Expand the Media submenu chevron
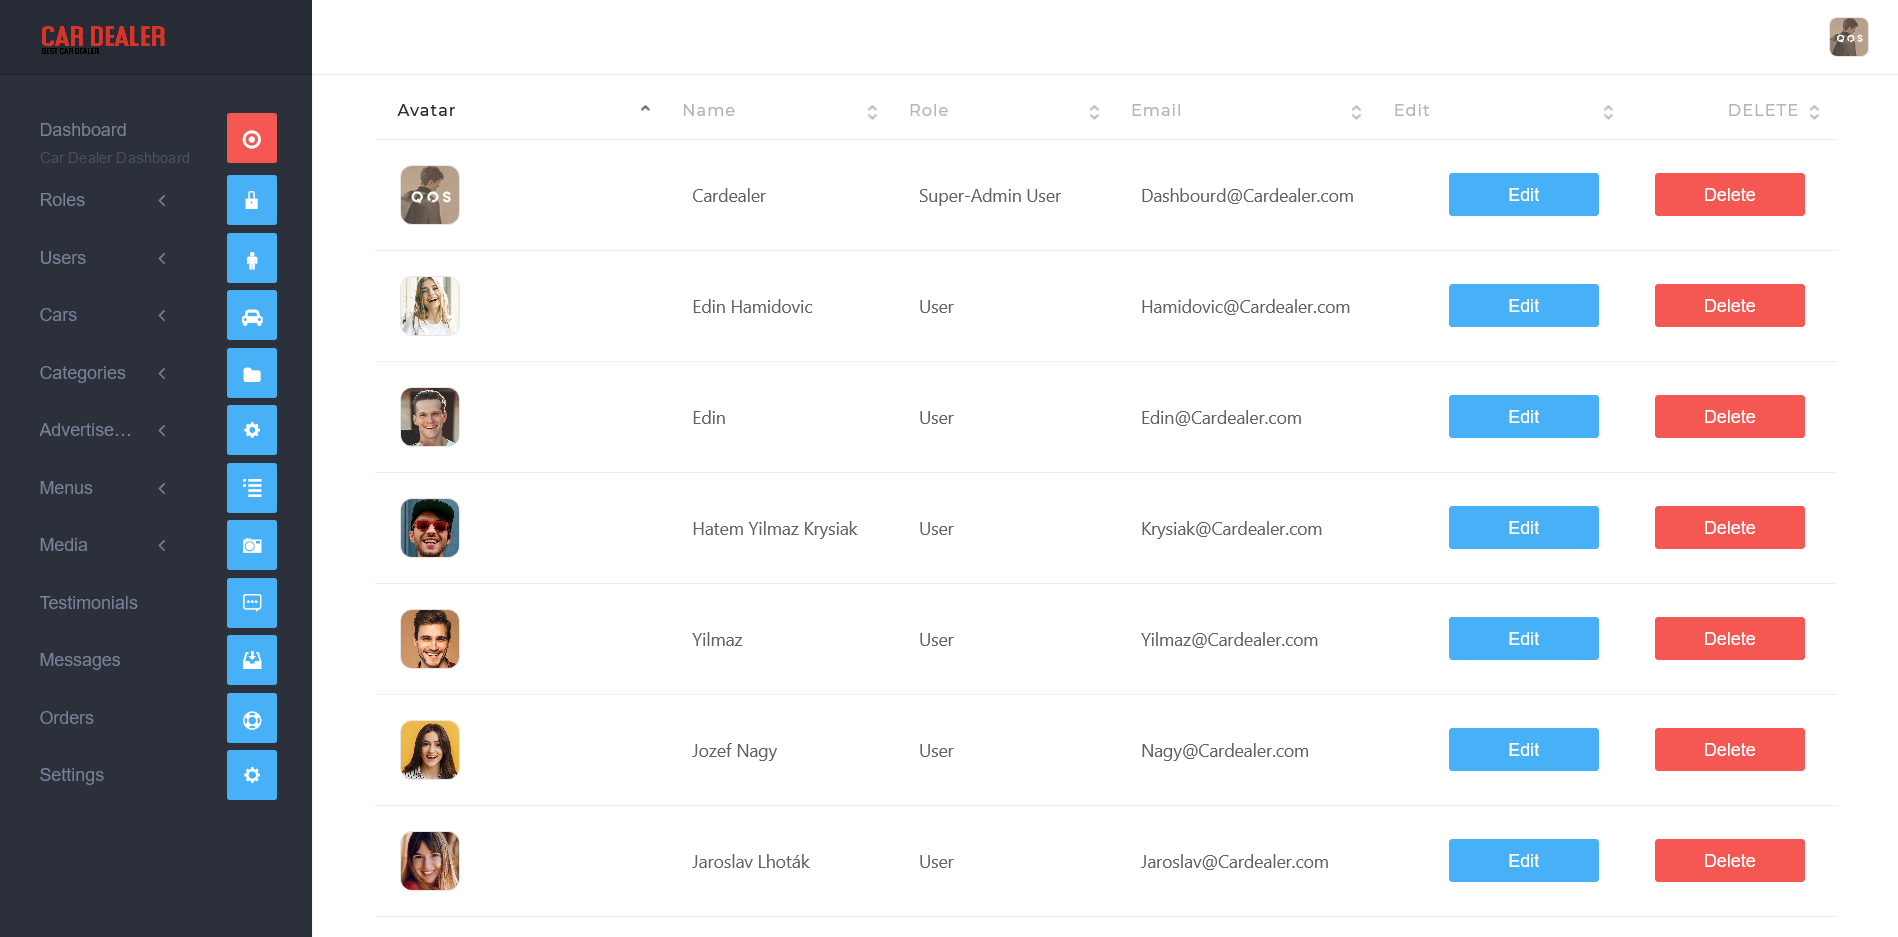The image size is (1898, 937). point(162,546)
